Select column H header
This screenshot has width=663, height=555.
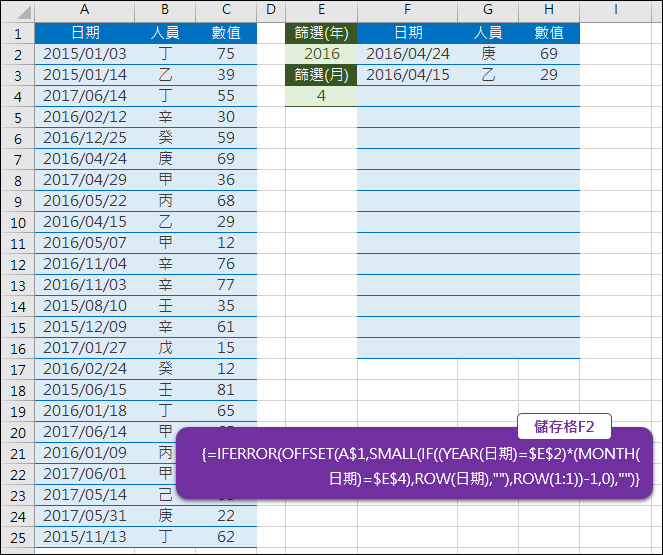[549, 11]
